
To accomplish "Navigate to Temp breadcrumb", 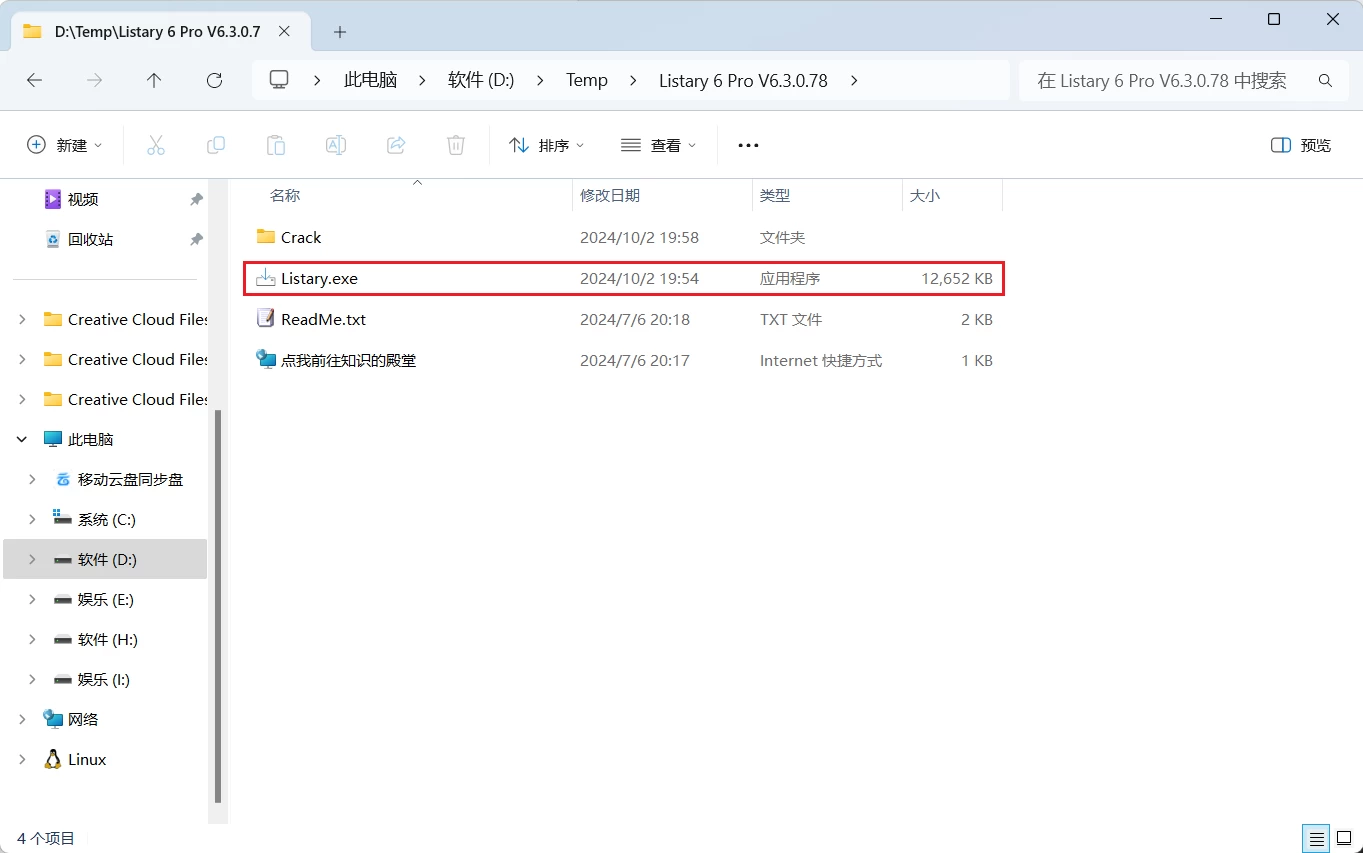I will (587, 81).
